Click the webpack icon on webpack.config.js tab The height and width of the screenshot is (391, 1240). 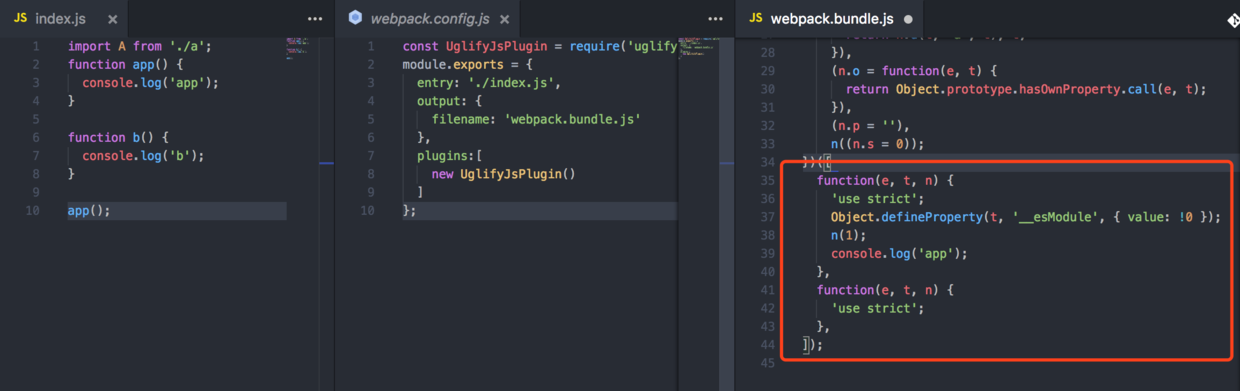pyautogui.click(x=354, y=18)
